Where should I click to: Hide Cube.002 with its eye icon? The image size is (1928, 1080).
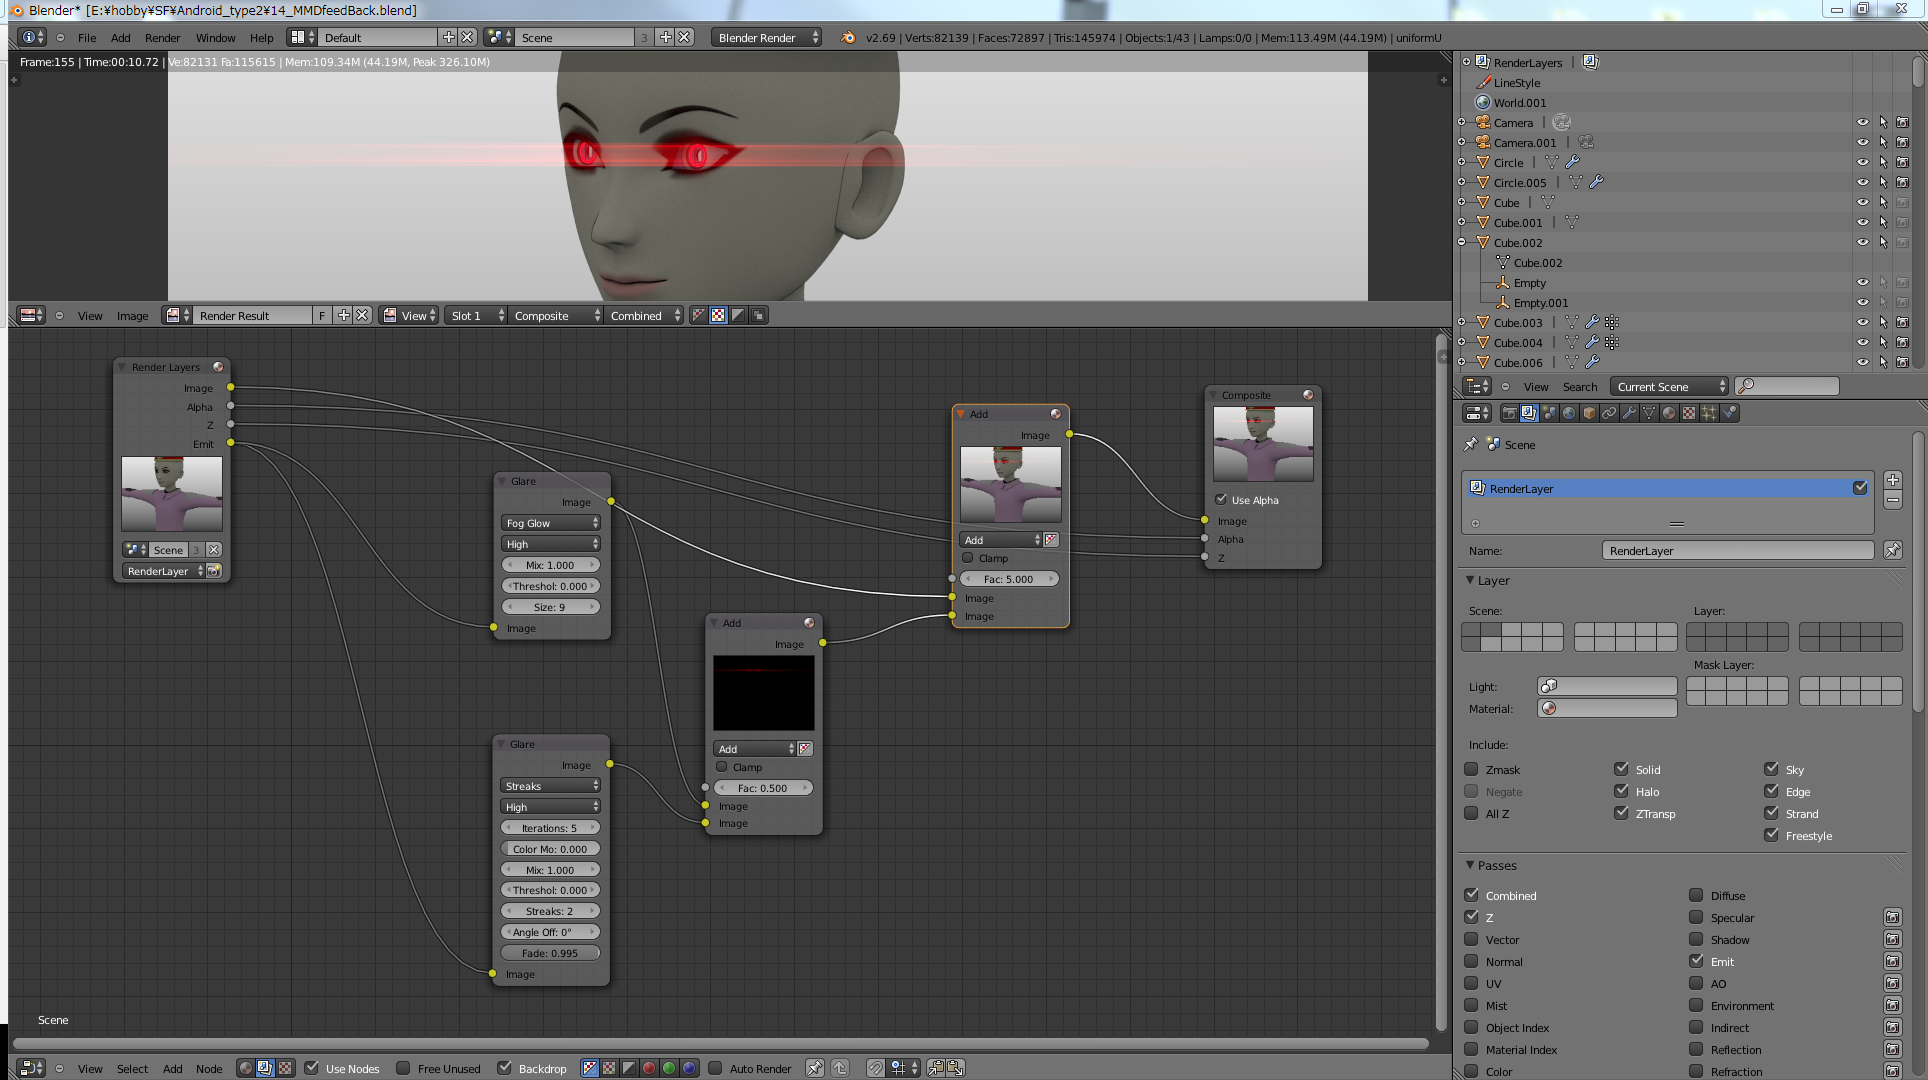(x=1862, y=243)
